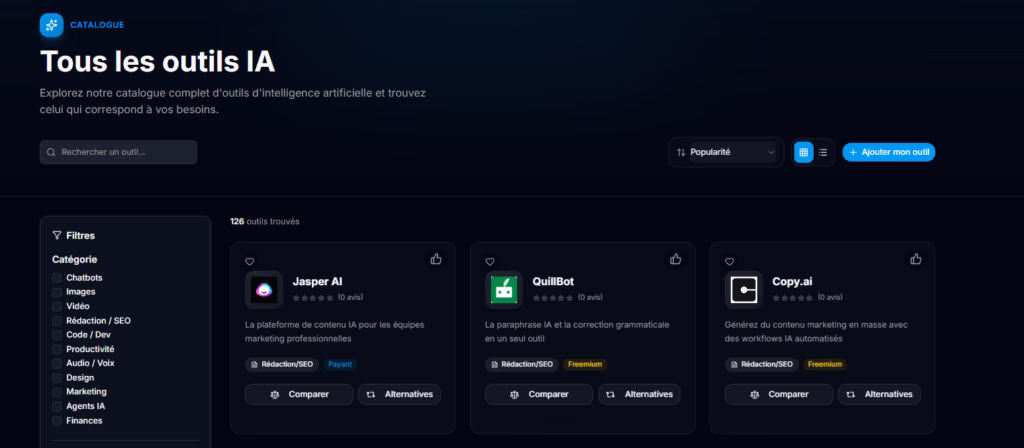This screenshot has width=1024, height=448.
Task: Add Copy.ai to favorites heart
Action: (x=729, y=262)
